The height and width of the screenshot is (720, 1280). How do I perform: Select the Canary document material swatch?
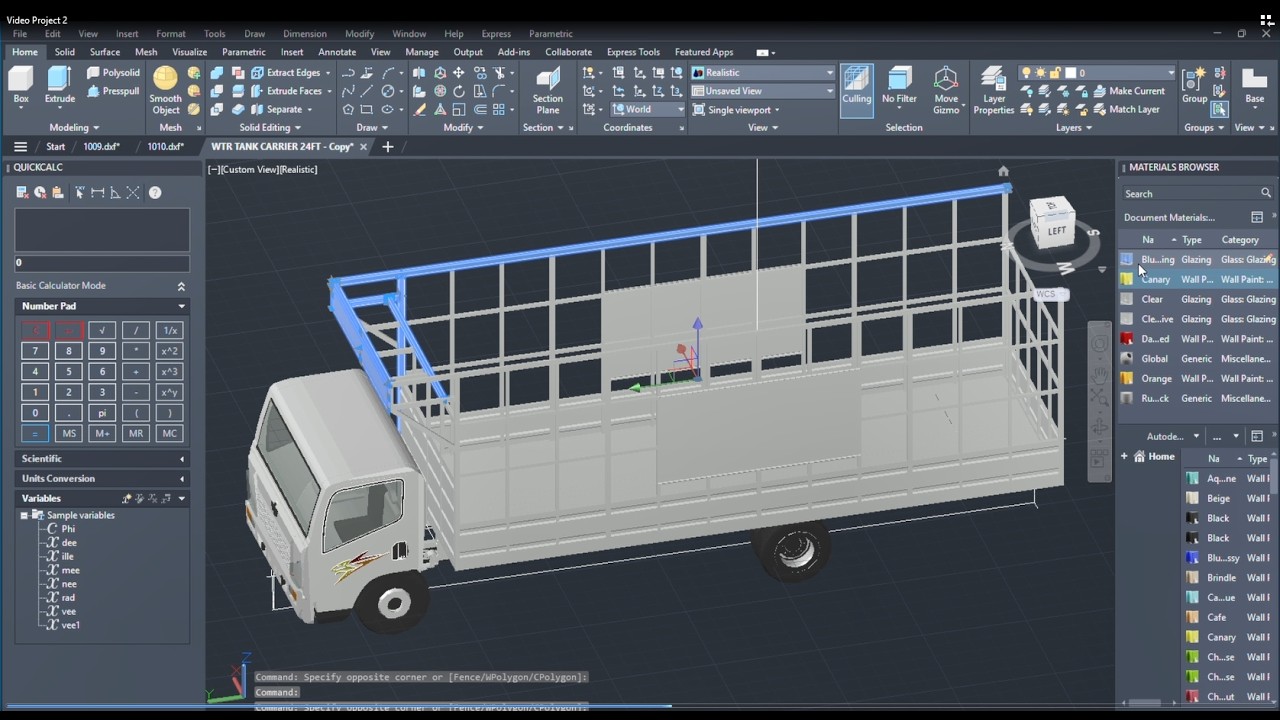1127,279
